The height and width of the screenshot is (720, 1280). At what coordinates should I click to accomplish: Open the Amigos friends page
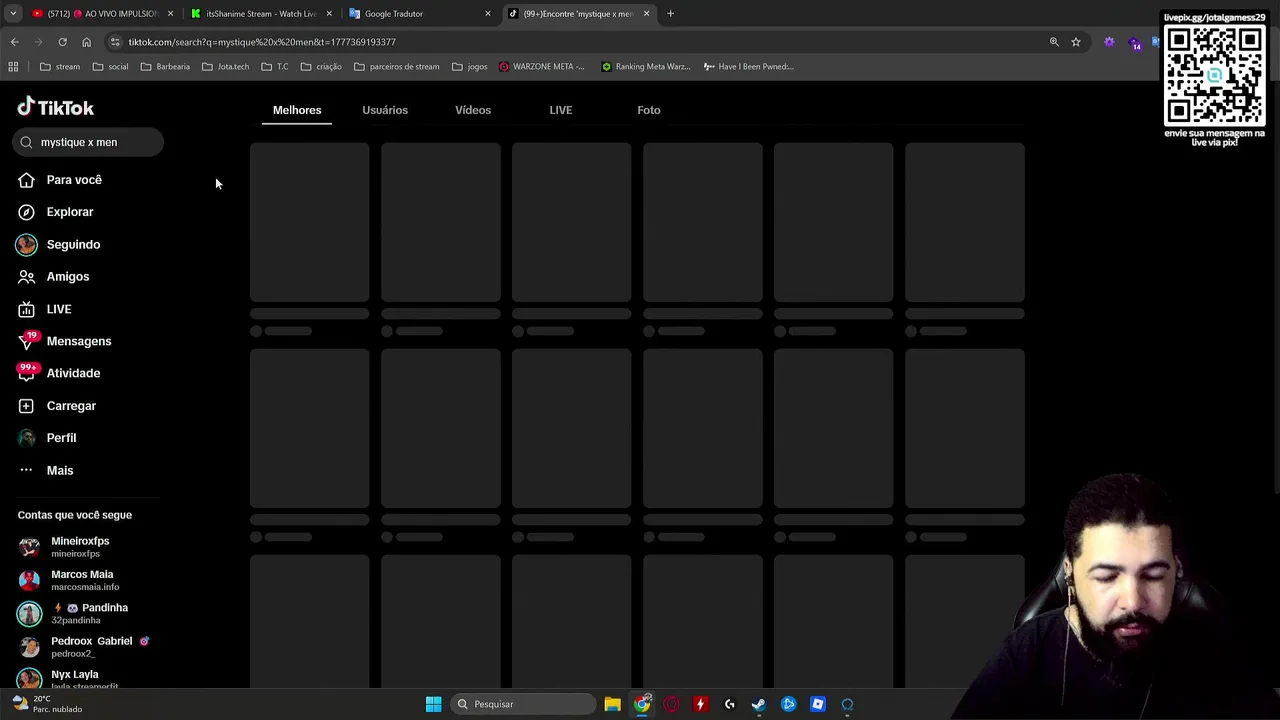point(54,277)
